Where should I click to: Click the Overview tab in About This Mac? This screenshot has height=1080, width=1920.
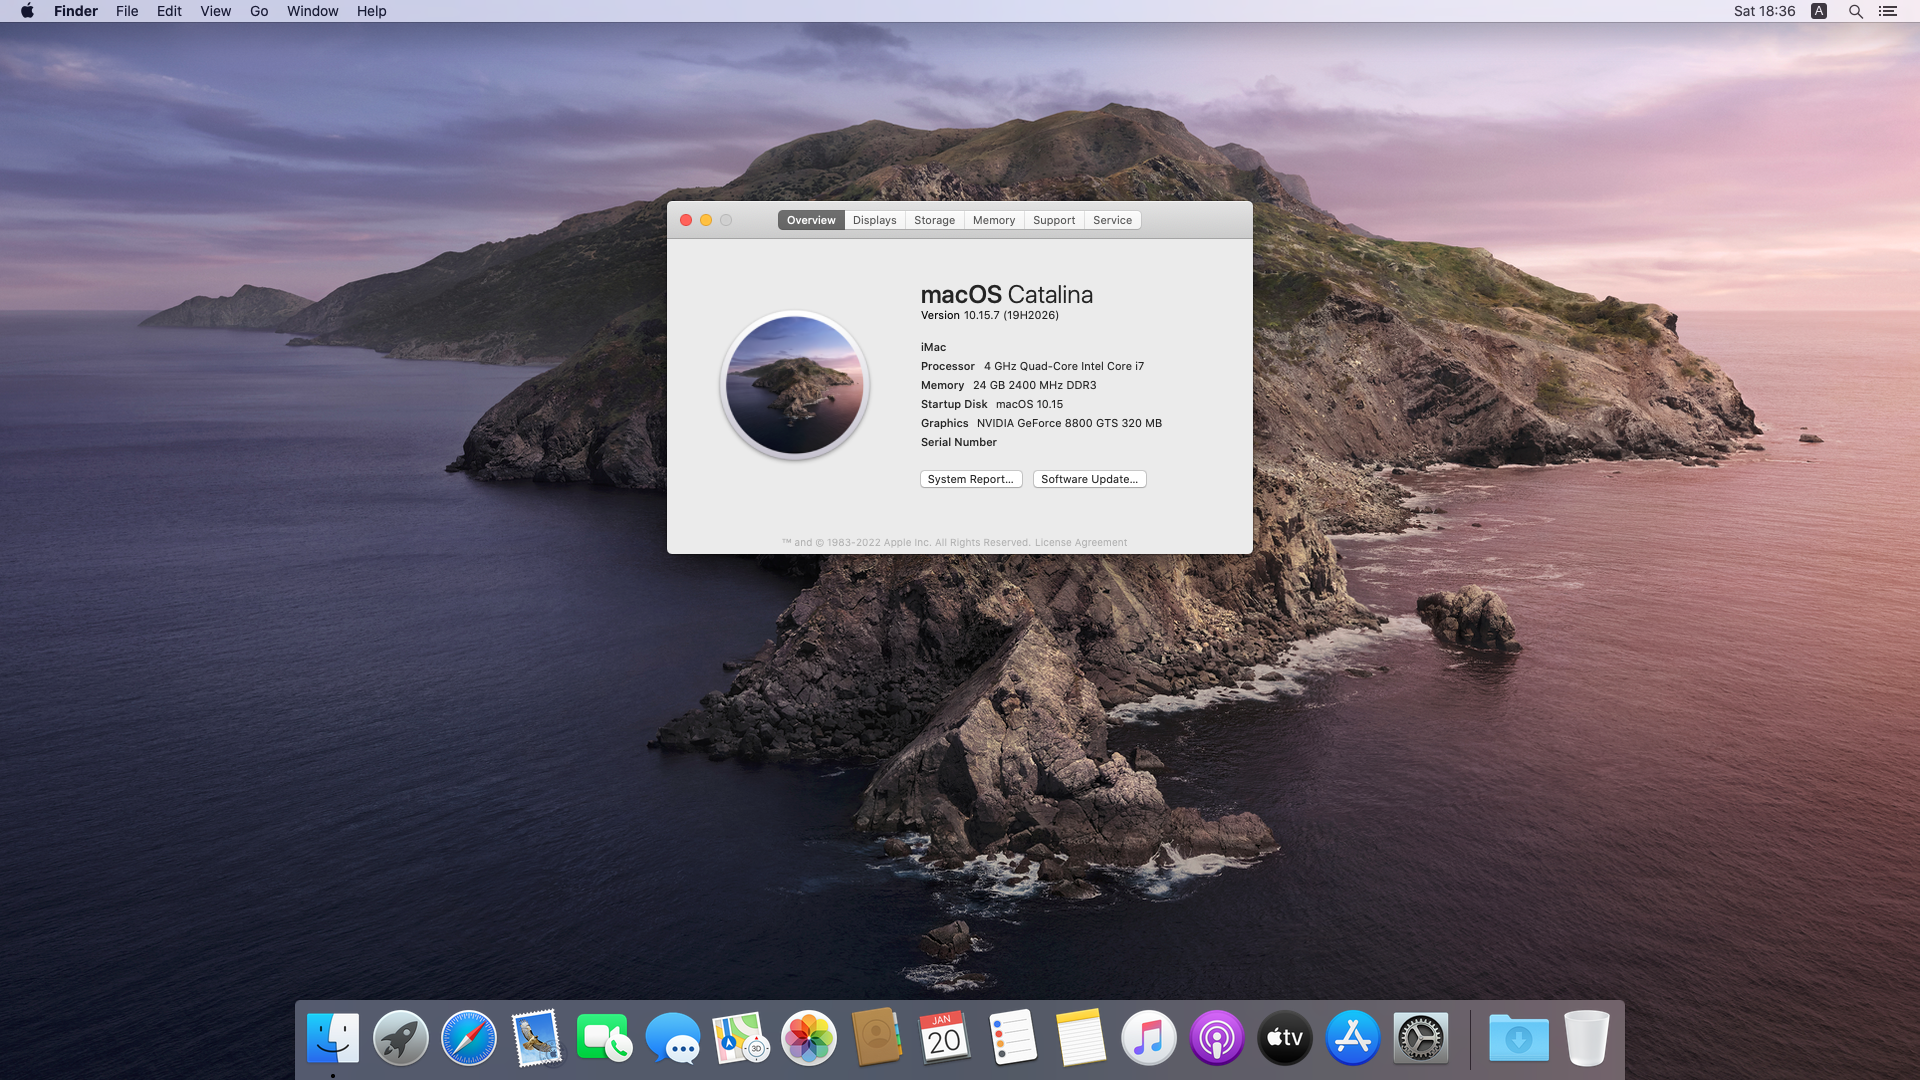click(810, 220)
